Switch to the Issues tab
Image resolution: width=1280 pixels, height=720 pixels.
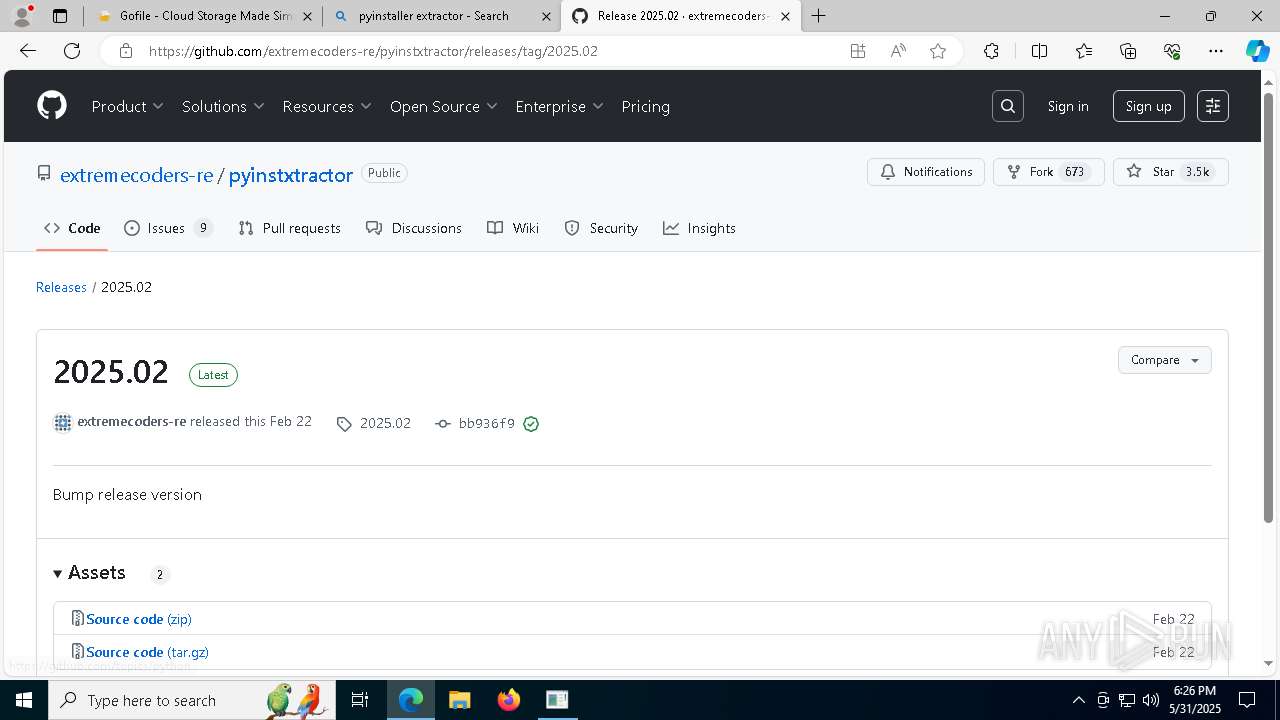point(168,228)
